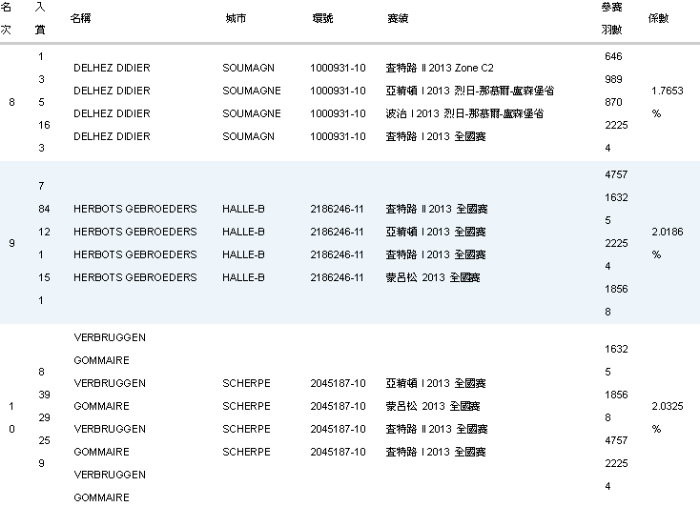Click the first HERBOTS GEBROEDERS name entry

click(x=135, y=209)
